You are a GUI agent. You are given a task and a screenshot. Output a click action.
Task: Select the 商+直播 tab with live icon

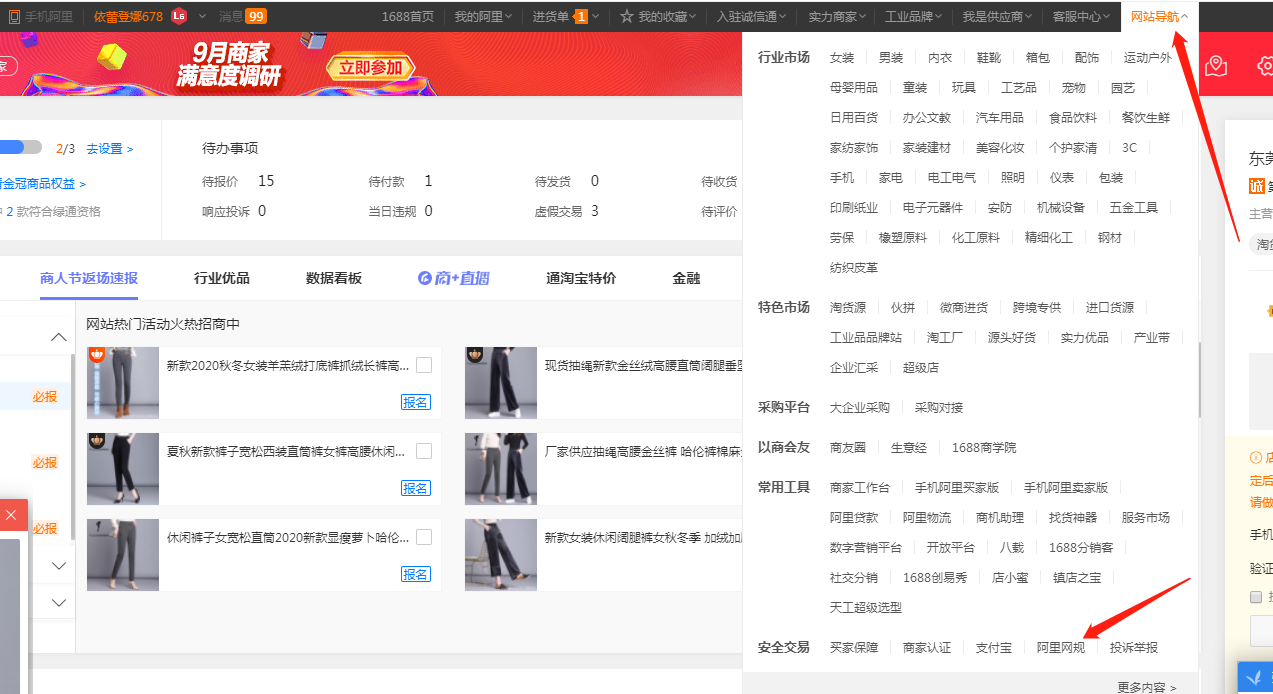(x=454, y=277)
